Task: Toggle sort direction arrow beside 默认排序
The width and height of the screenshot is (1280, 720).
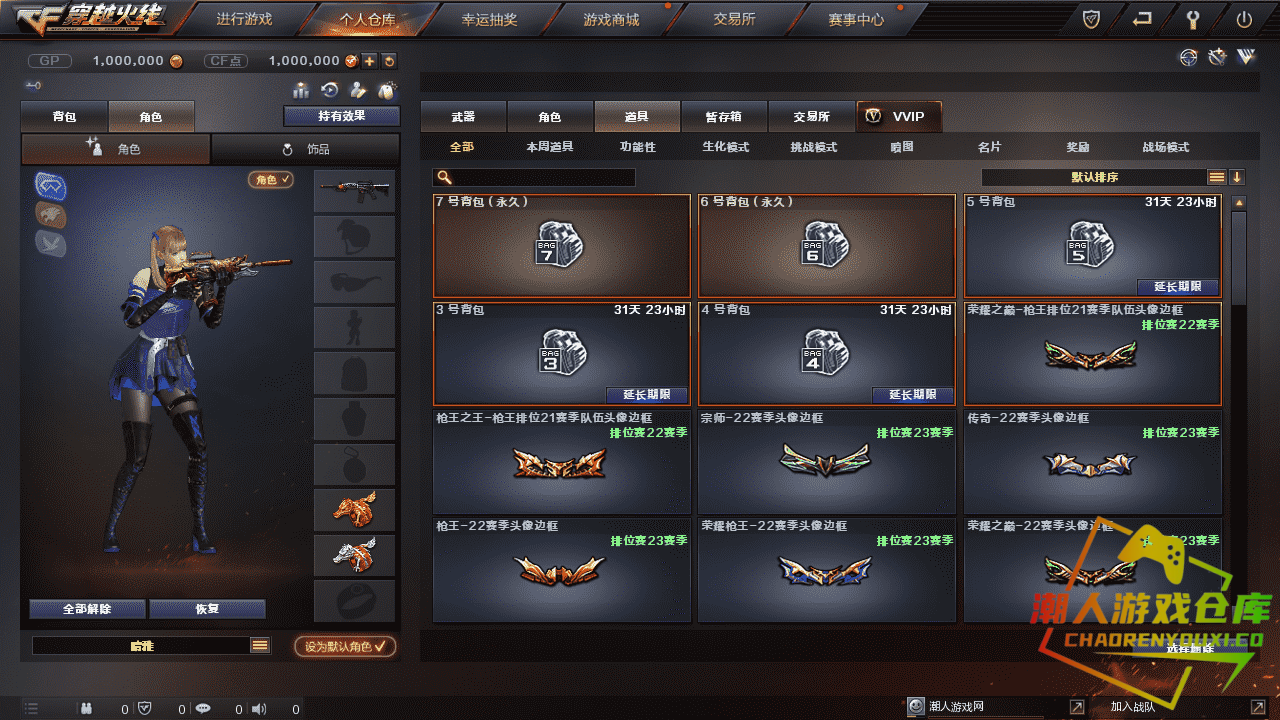Action: tap(1237, 177)
